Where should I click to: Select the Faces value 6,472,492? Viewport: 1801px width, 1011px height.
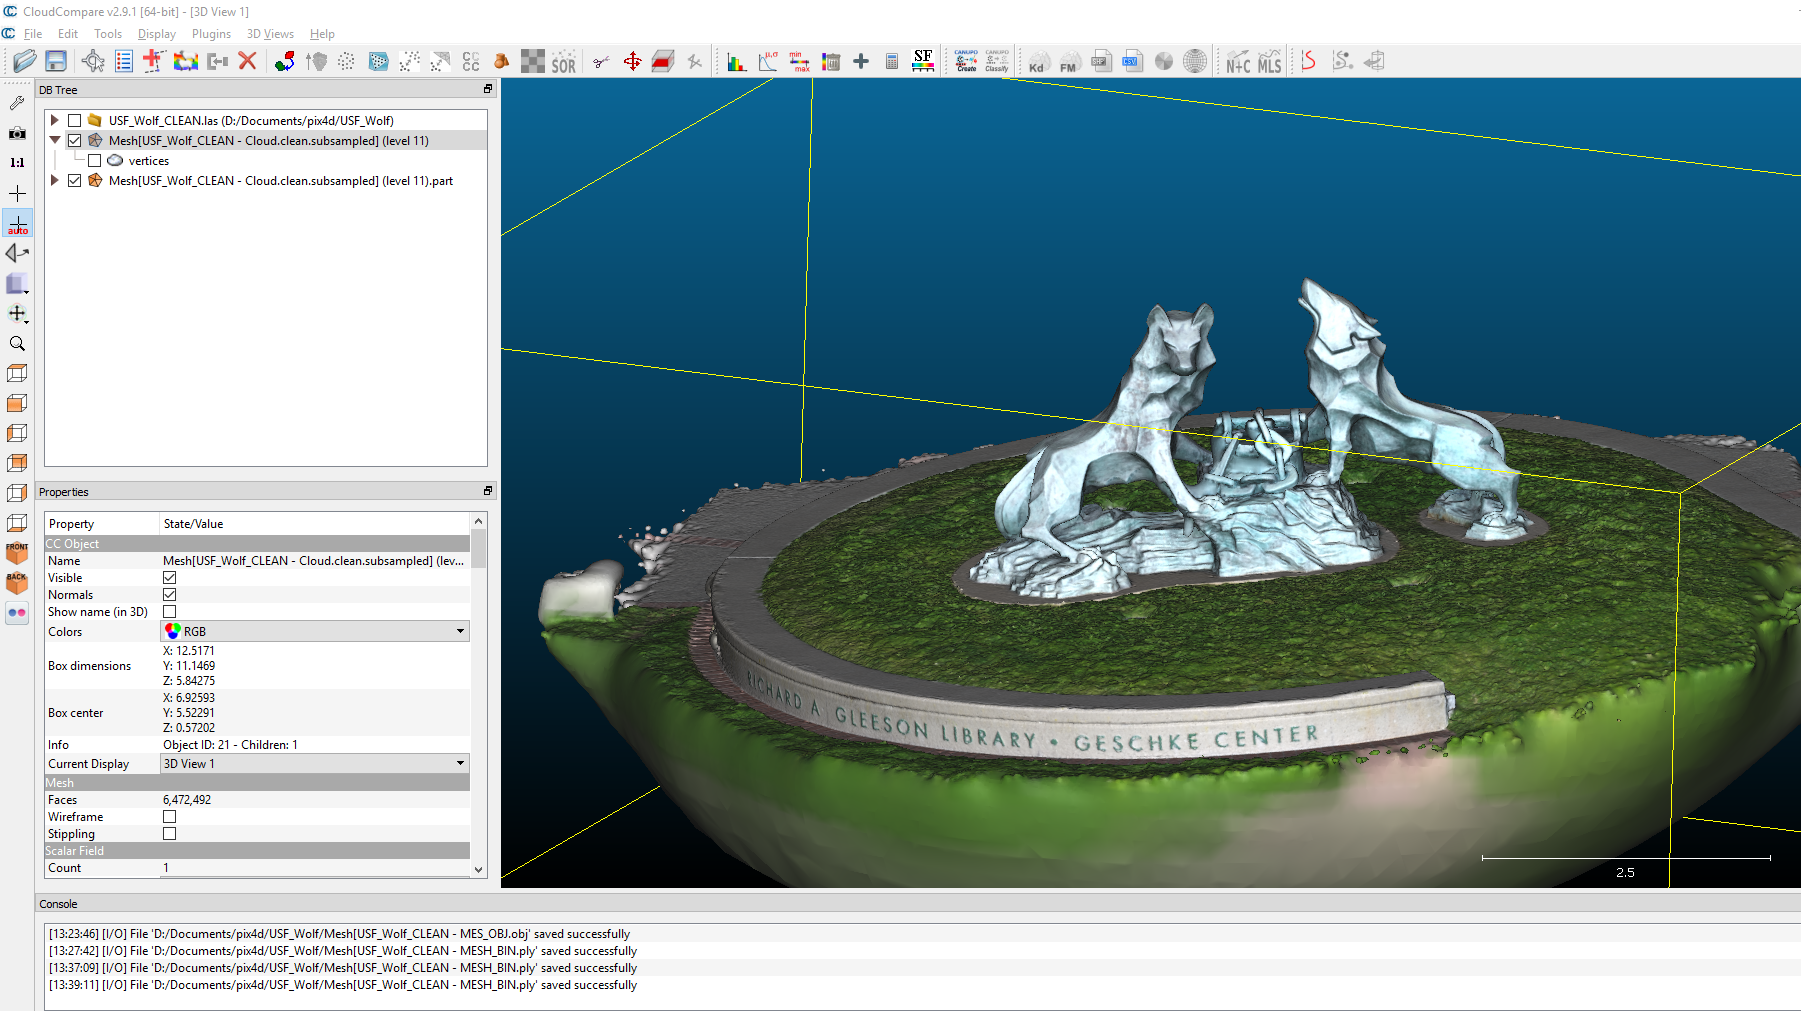click(187, 799)
